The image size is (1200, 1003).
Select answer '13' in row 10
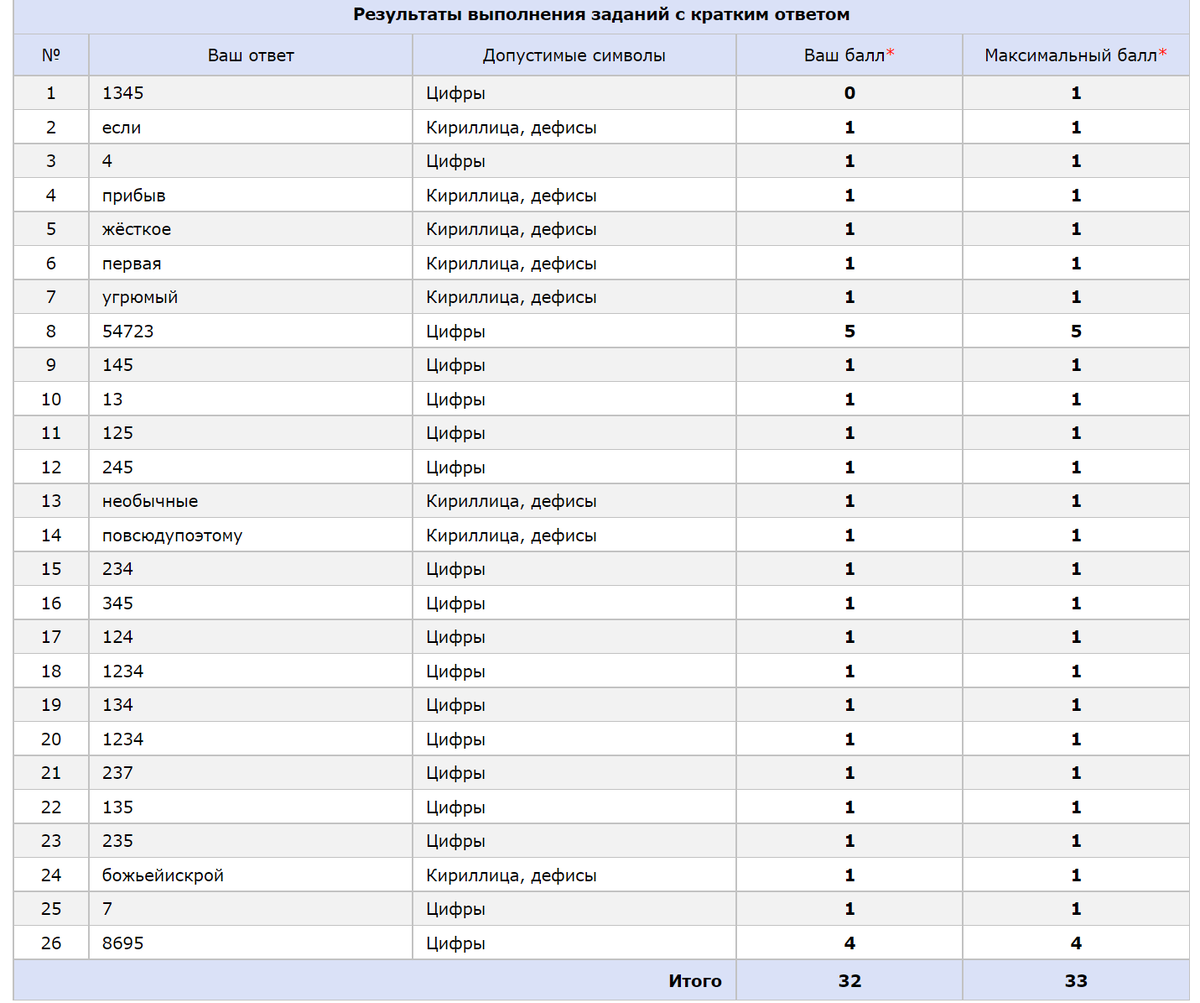[112, 399]
